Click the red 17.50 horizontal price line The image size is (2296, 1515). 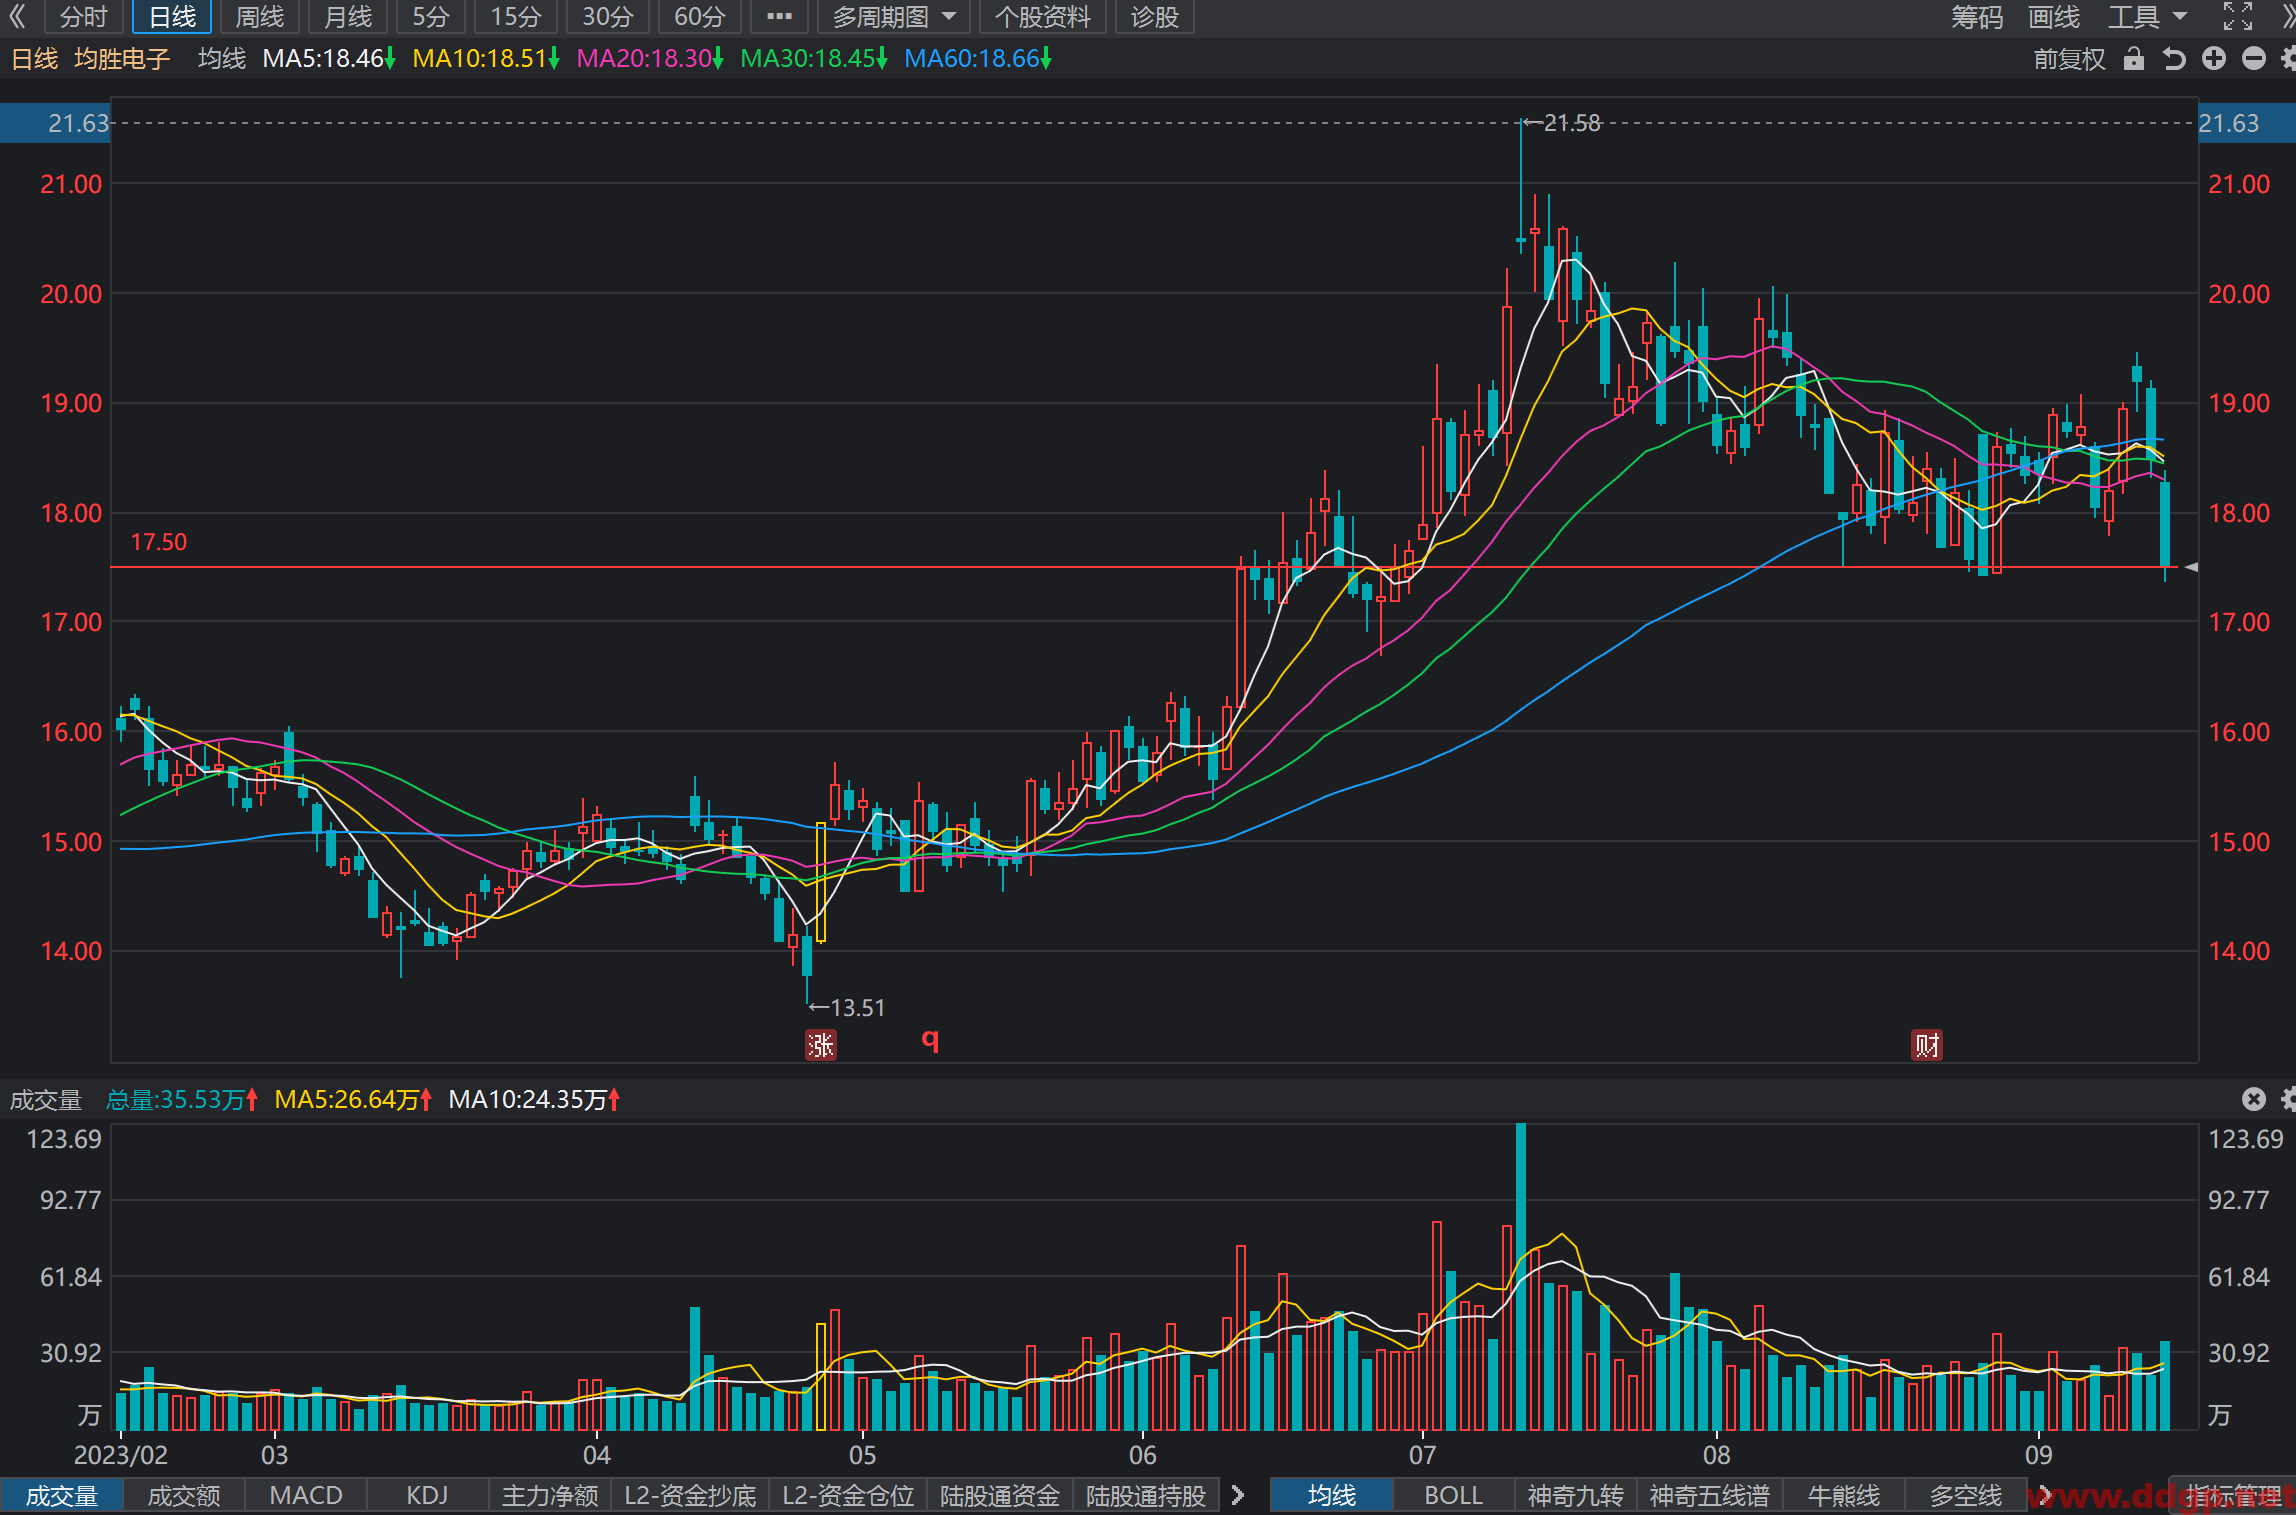1150,567
